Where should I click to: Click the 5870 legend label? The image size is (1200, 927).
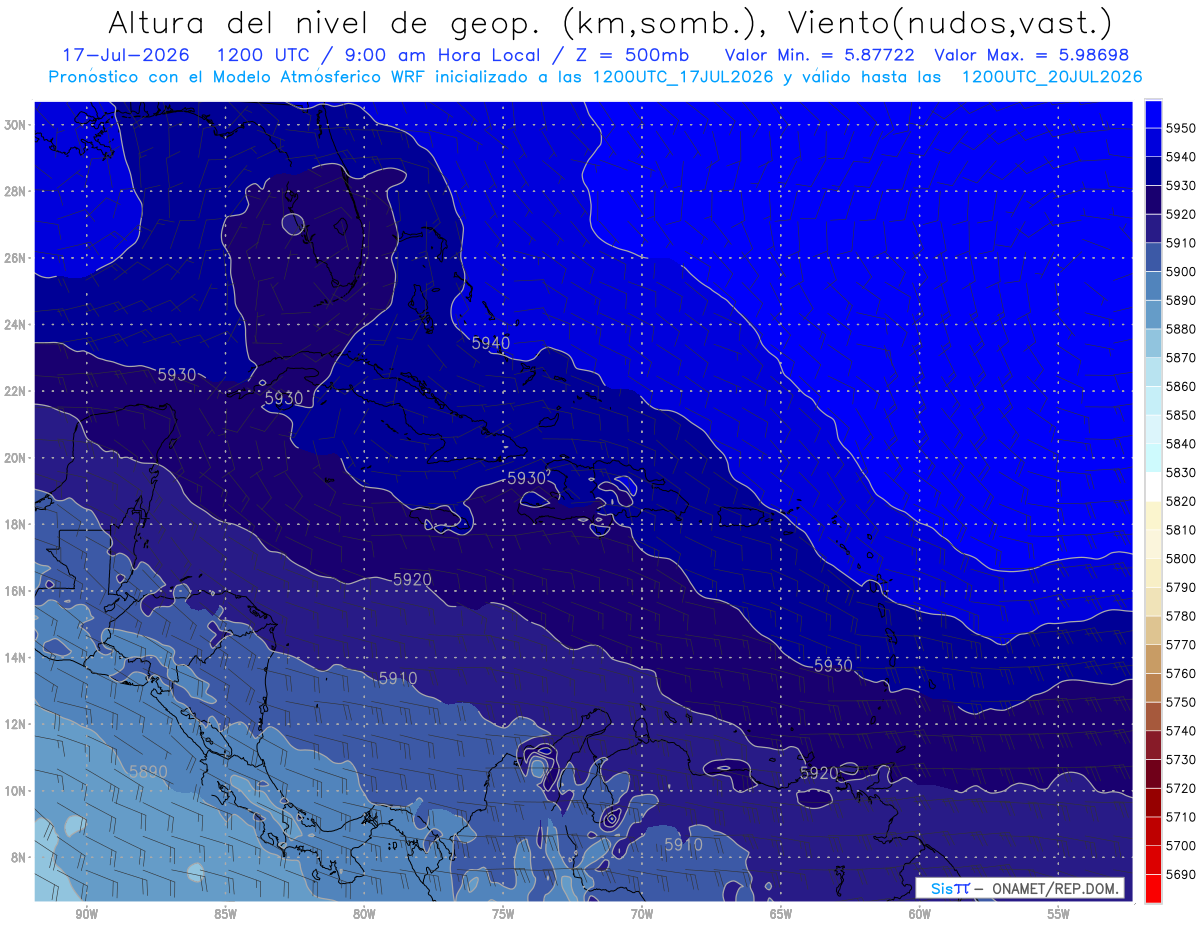coord(1181,358)
